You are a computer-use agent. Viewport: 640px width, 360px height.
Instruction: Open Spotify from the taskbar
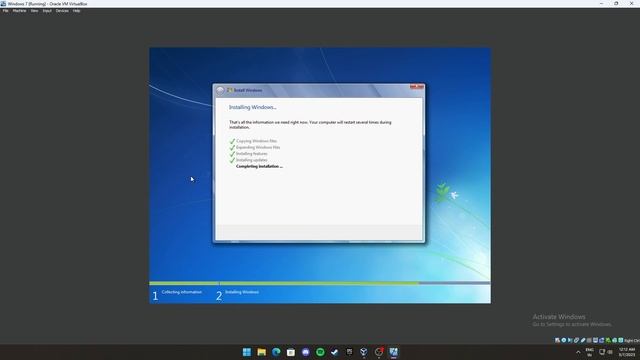[x=320, y=352]
